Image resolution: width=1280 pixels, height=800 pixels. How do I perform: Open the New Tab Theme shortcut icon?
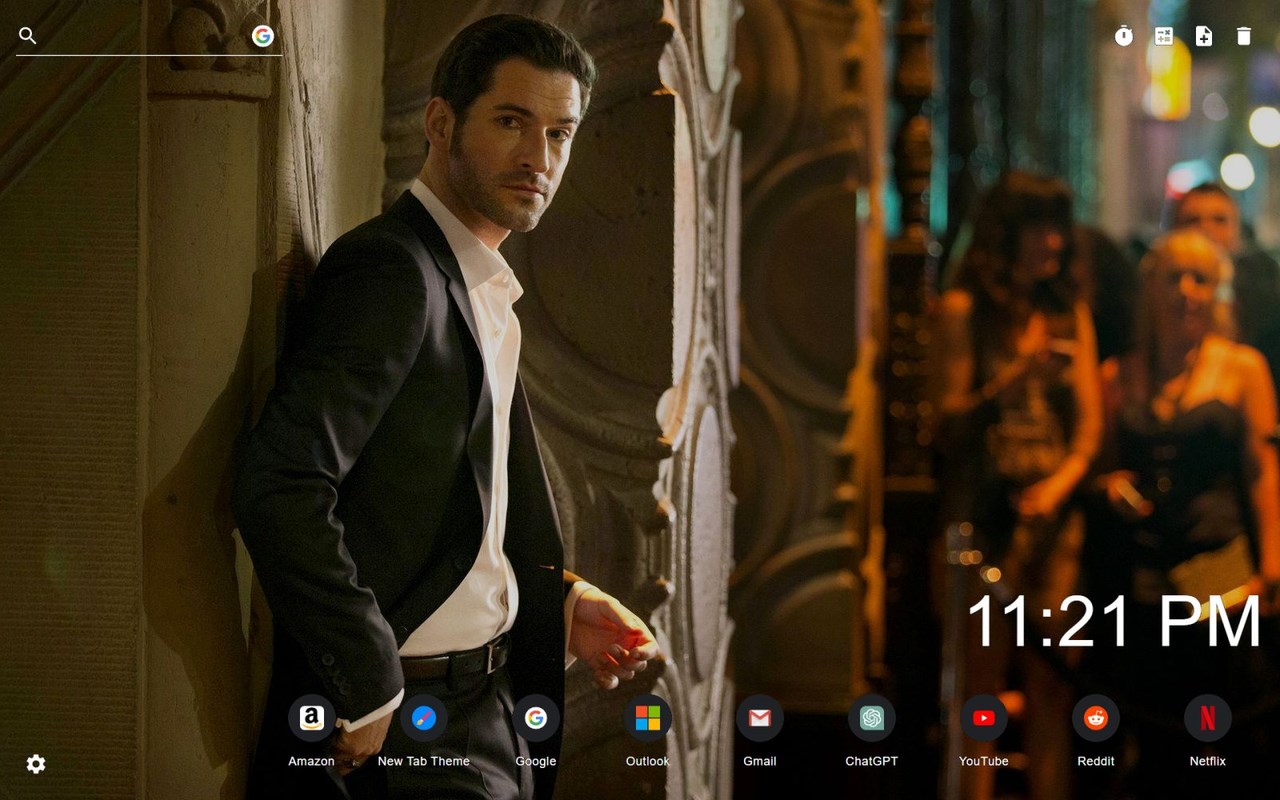point(424,718)
